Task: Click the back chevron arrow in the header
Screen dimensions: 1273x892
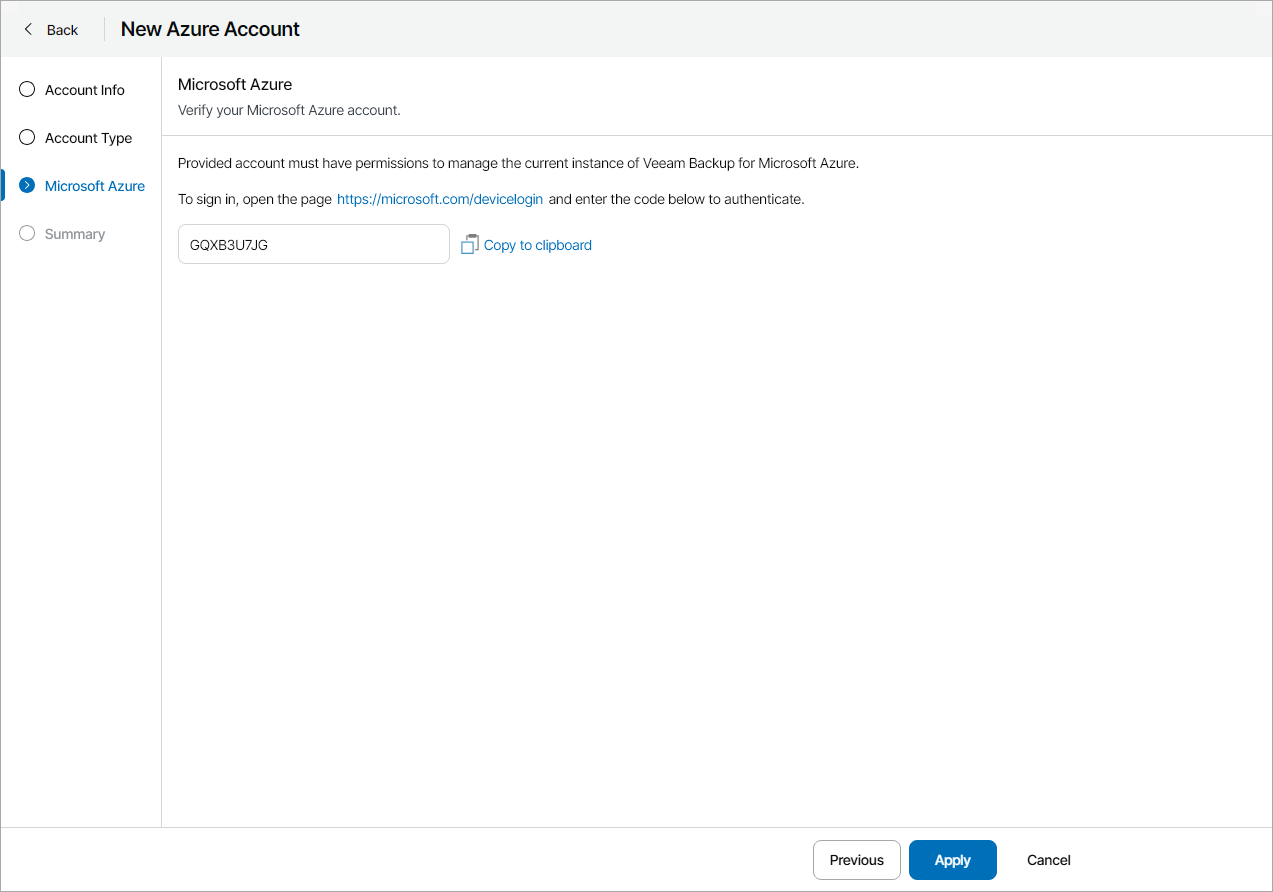Action: [x=28, y=29]
